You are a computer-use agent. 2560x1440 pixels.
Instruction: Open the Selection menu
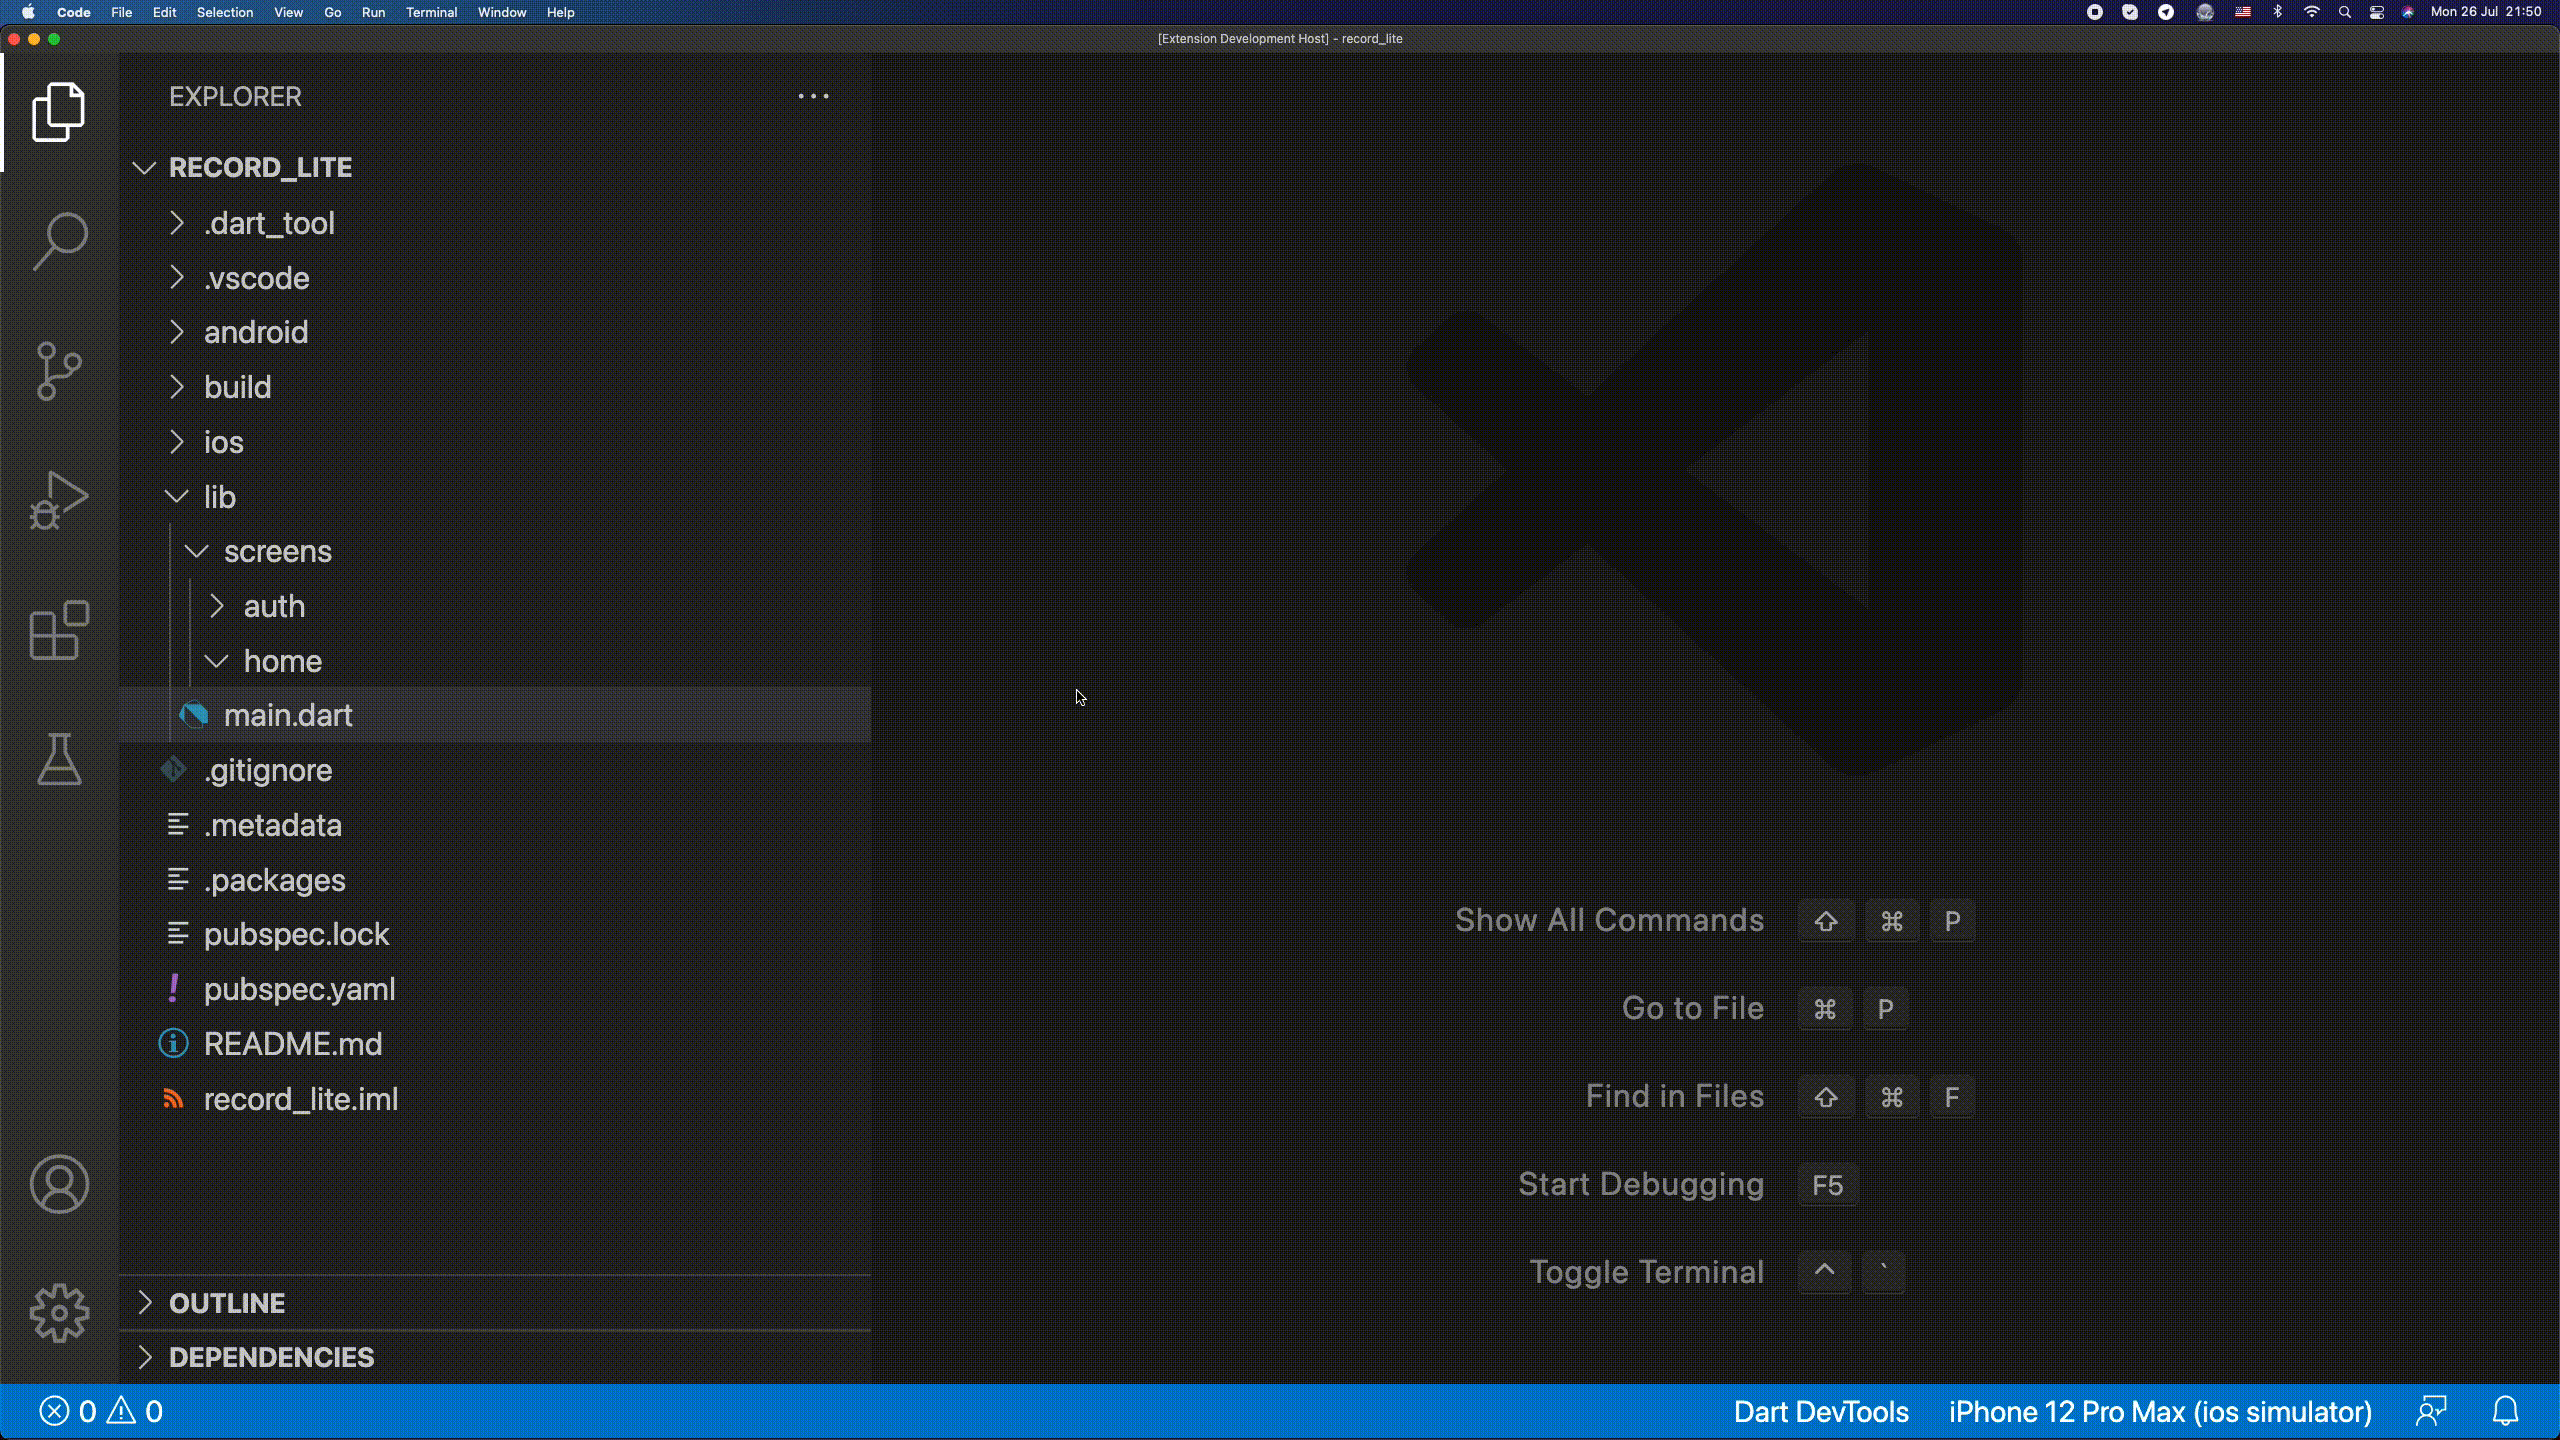[224, 12]
